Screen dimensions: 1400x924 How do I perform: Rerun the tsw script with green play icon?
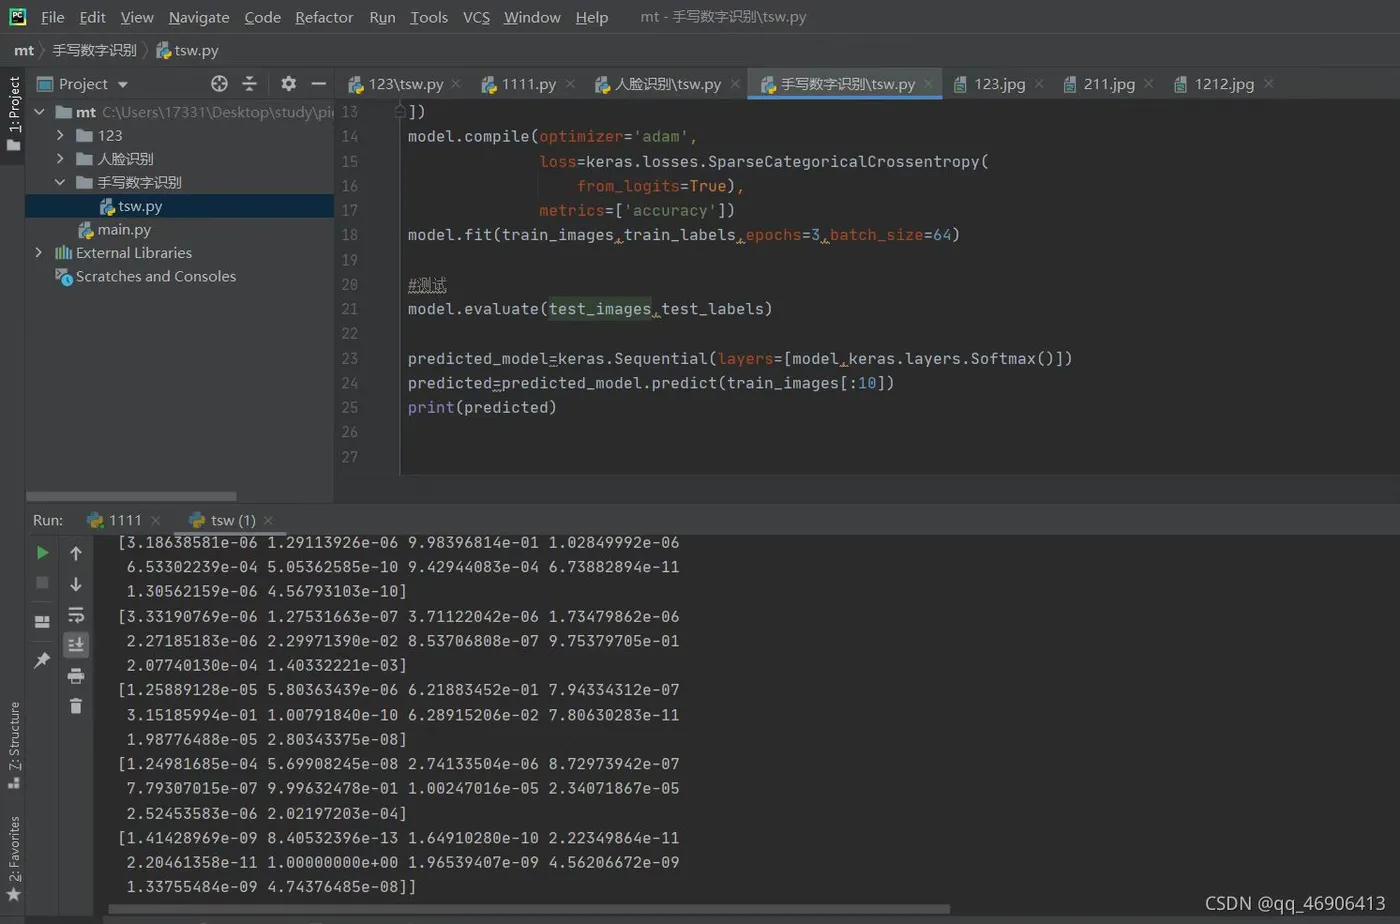pos(42,552)
